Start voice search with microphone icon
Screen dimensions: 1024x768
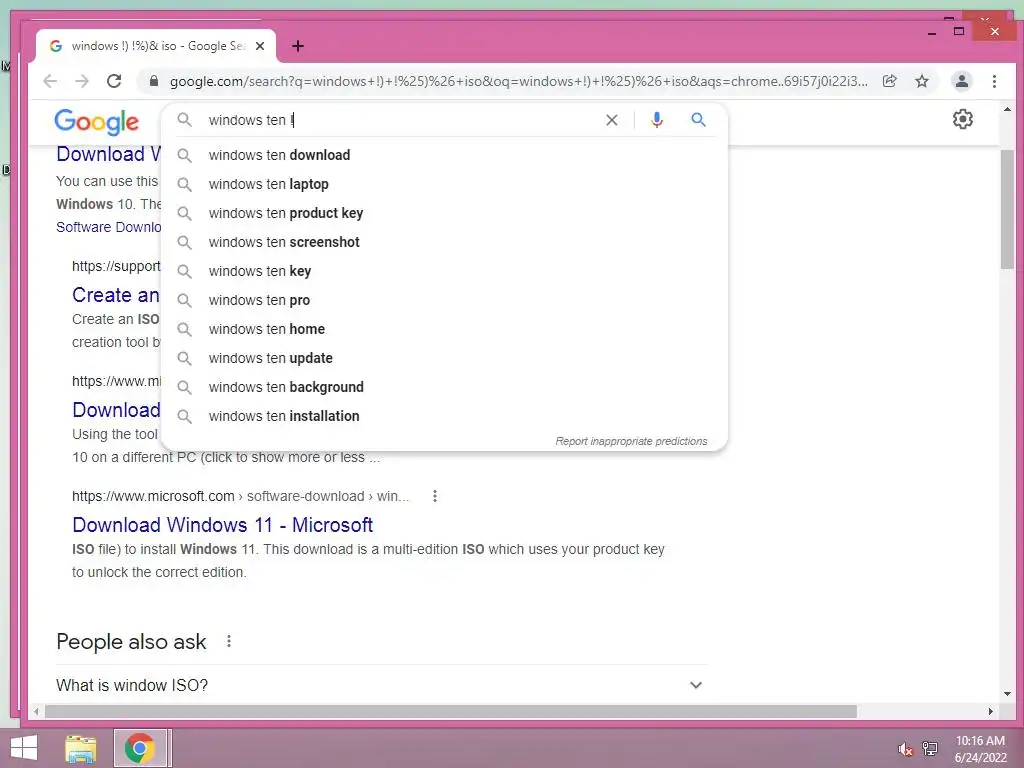click(x=657, y=120)
